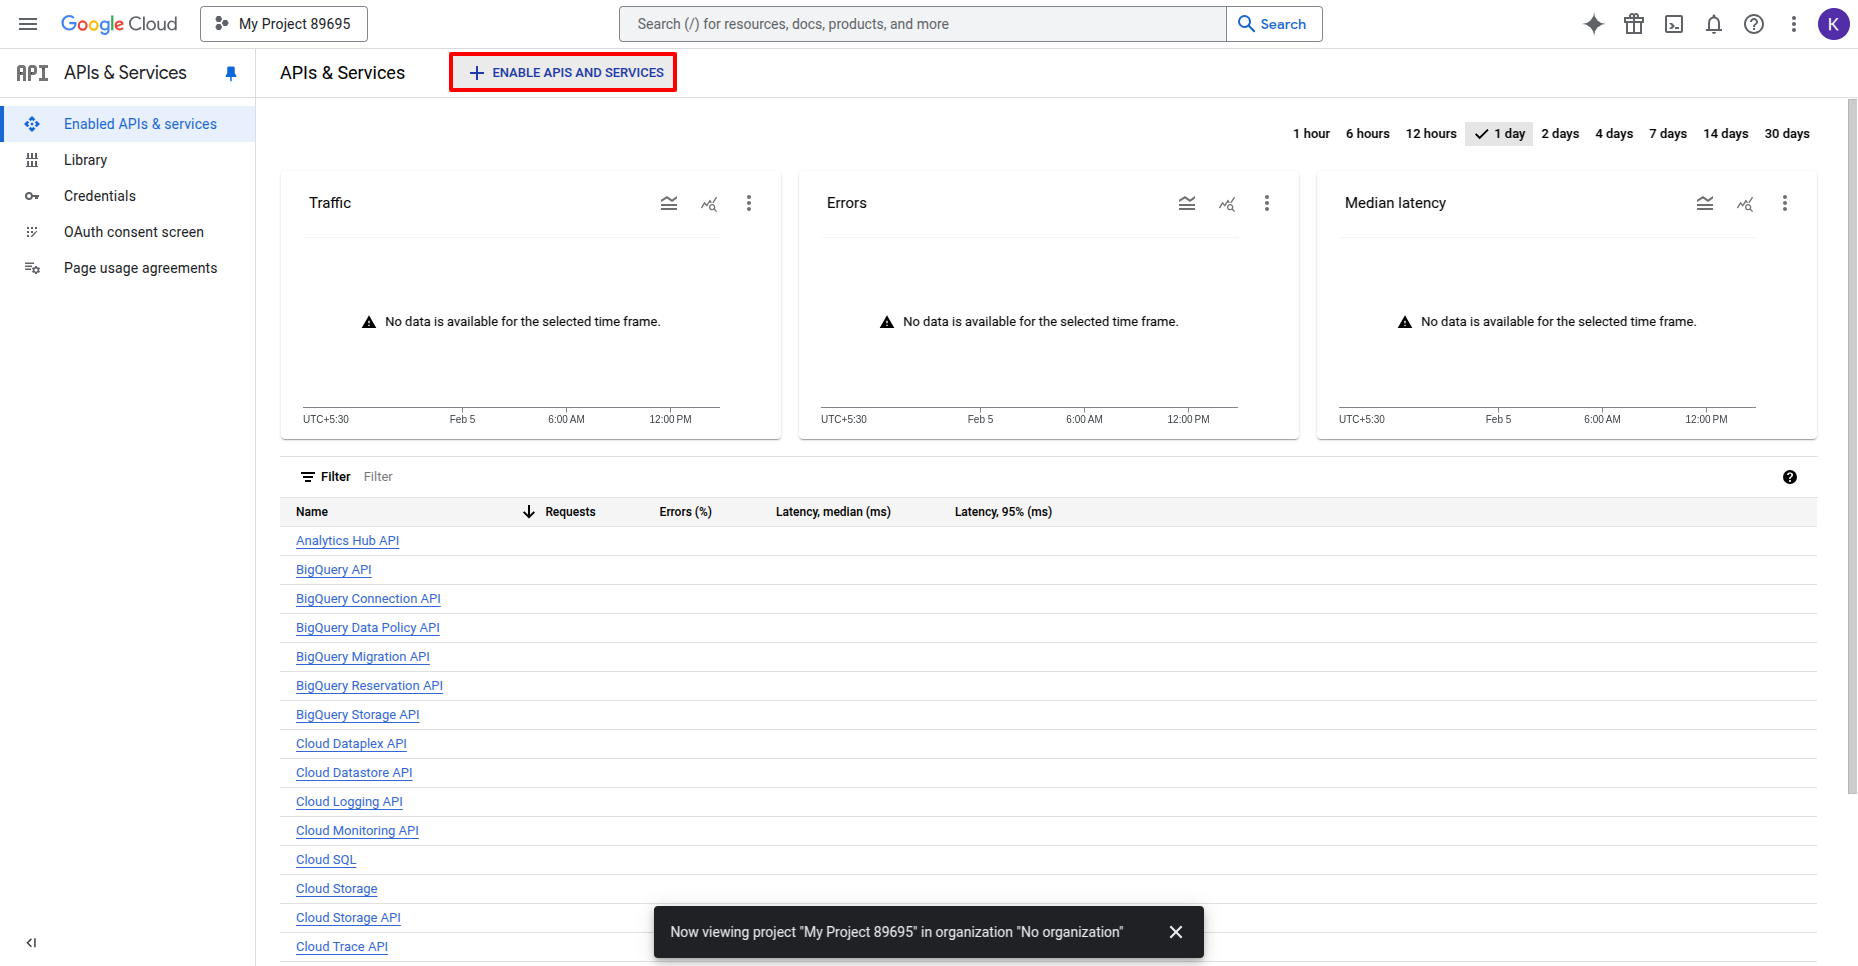Sort by Requests column arrow
Screen dimensions: 1858x966
coord(529,512)
